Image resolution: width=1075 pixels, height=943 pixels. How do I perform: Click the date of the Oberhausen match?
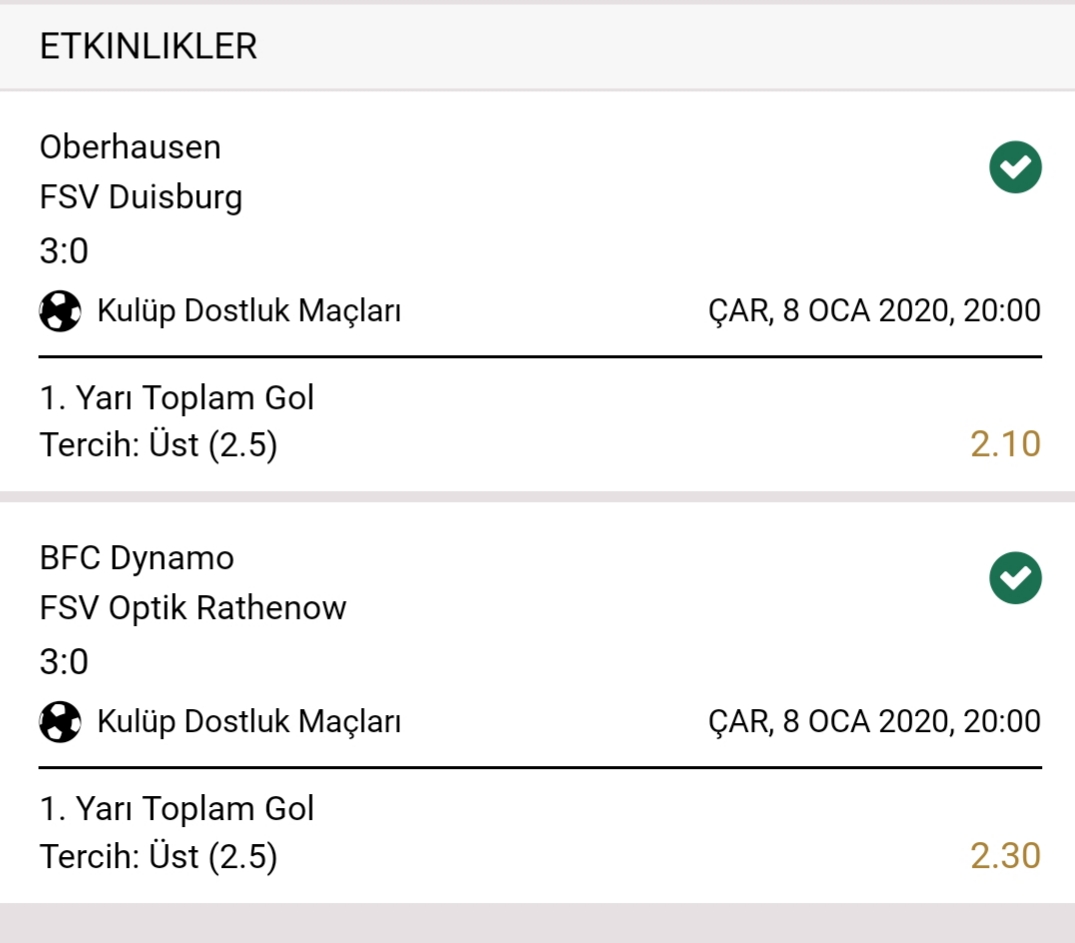pos(874,311)
